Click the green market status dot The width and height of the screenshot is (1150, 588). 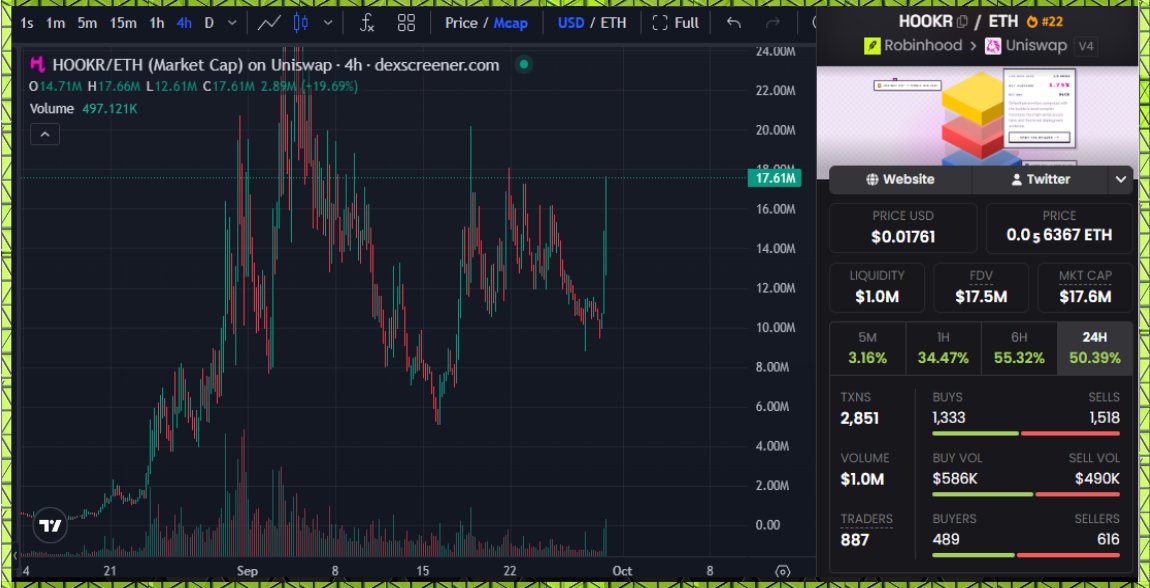524,65
